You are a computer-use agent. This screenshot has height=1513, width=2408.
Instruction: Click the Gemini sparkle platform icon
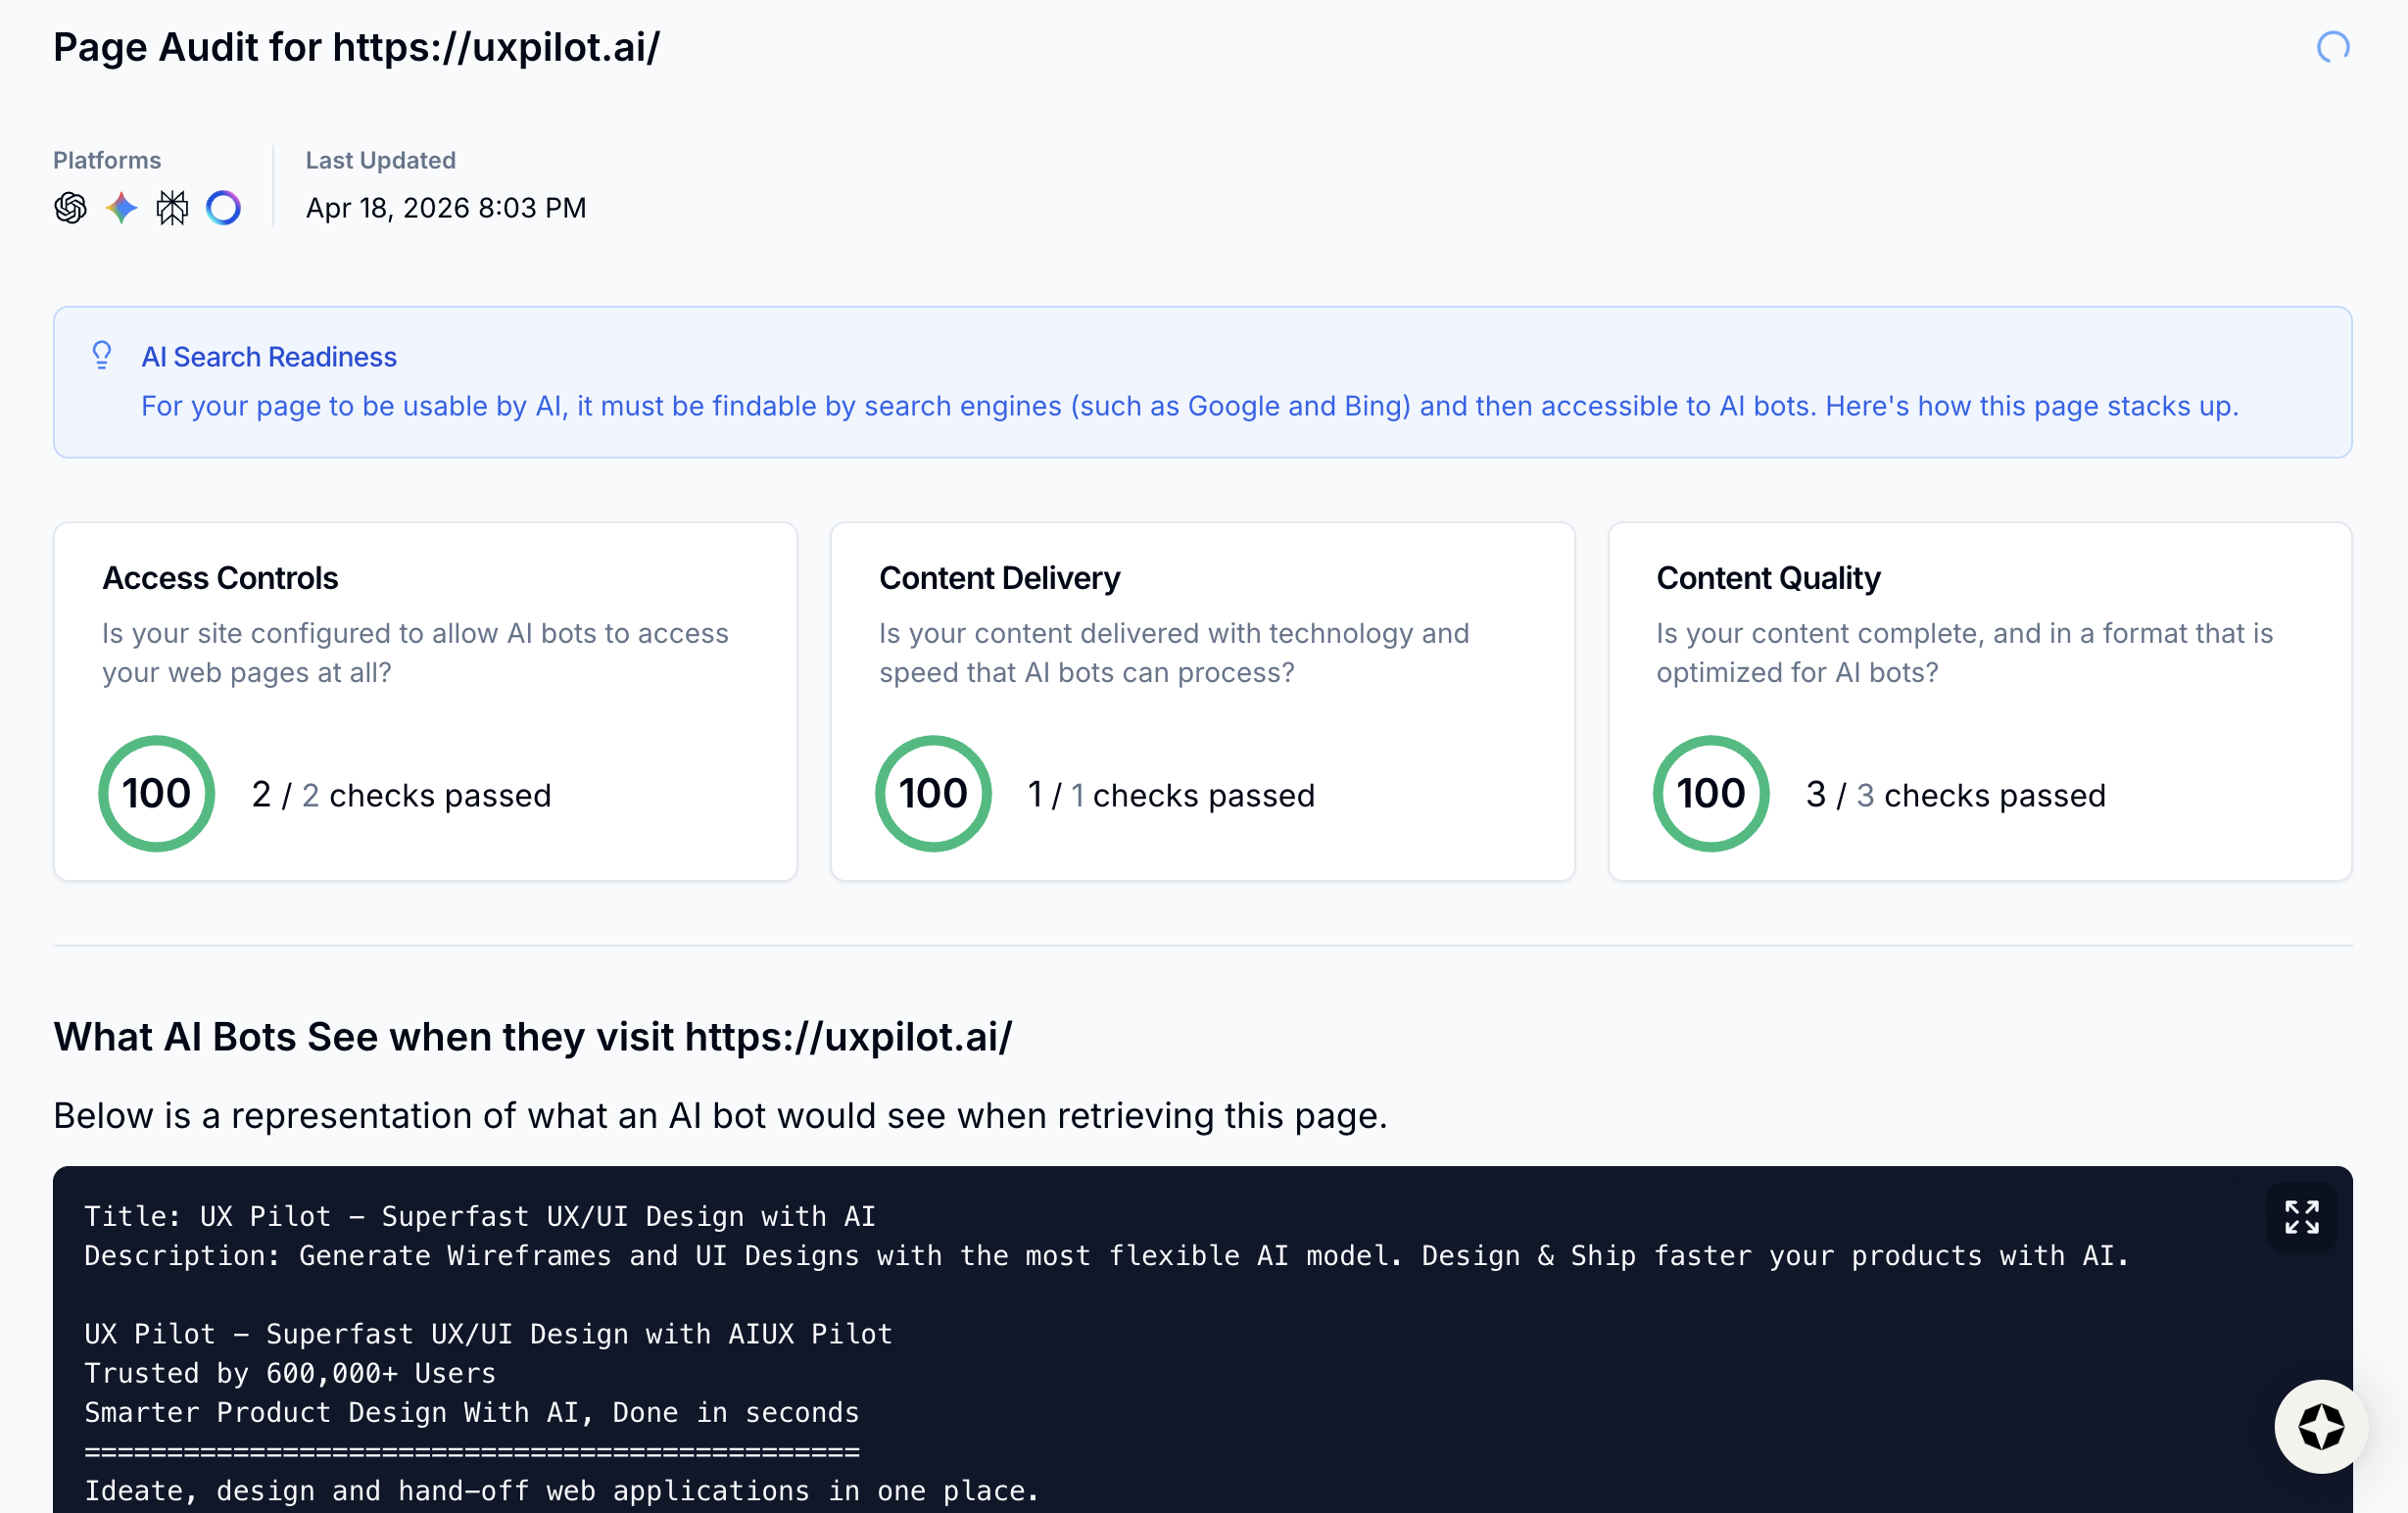pos(121,208)
